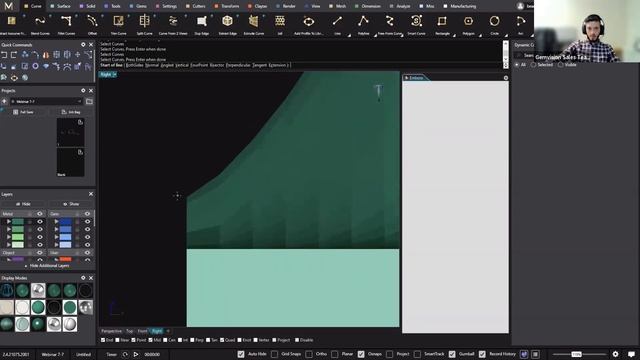Image resolution: width=640 pixels, height=360 pixels.
Task: Click the orange User layer swatch
Action: click(65, 259)
